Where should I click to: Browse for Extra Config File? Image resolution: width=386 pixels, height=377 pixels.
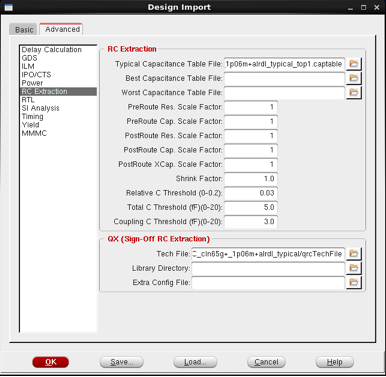(354, 283)
